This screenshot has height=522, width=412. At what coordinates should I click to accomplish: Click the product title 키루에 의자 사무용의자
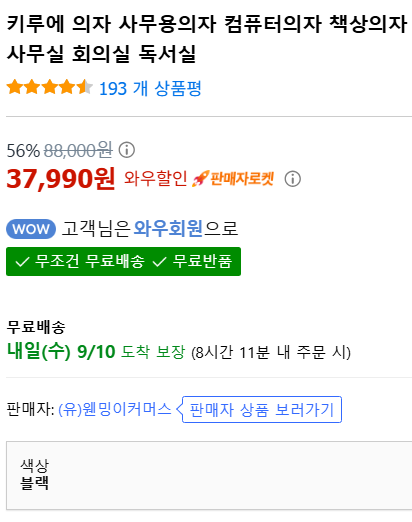(207, 38)
